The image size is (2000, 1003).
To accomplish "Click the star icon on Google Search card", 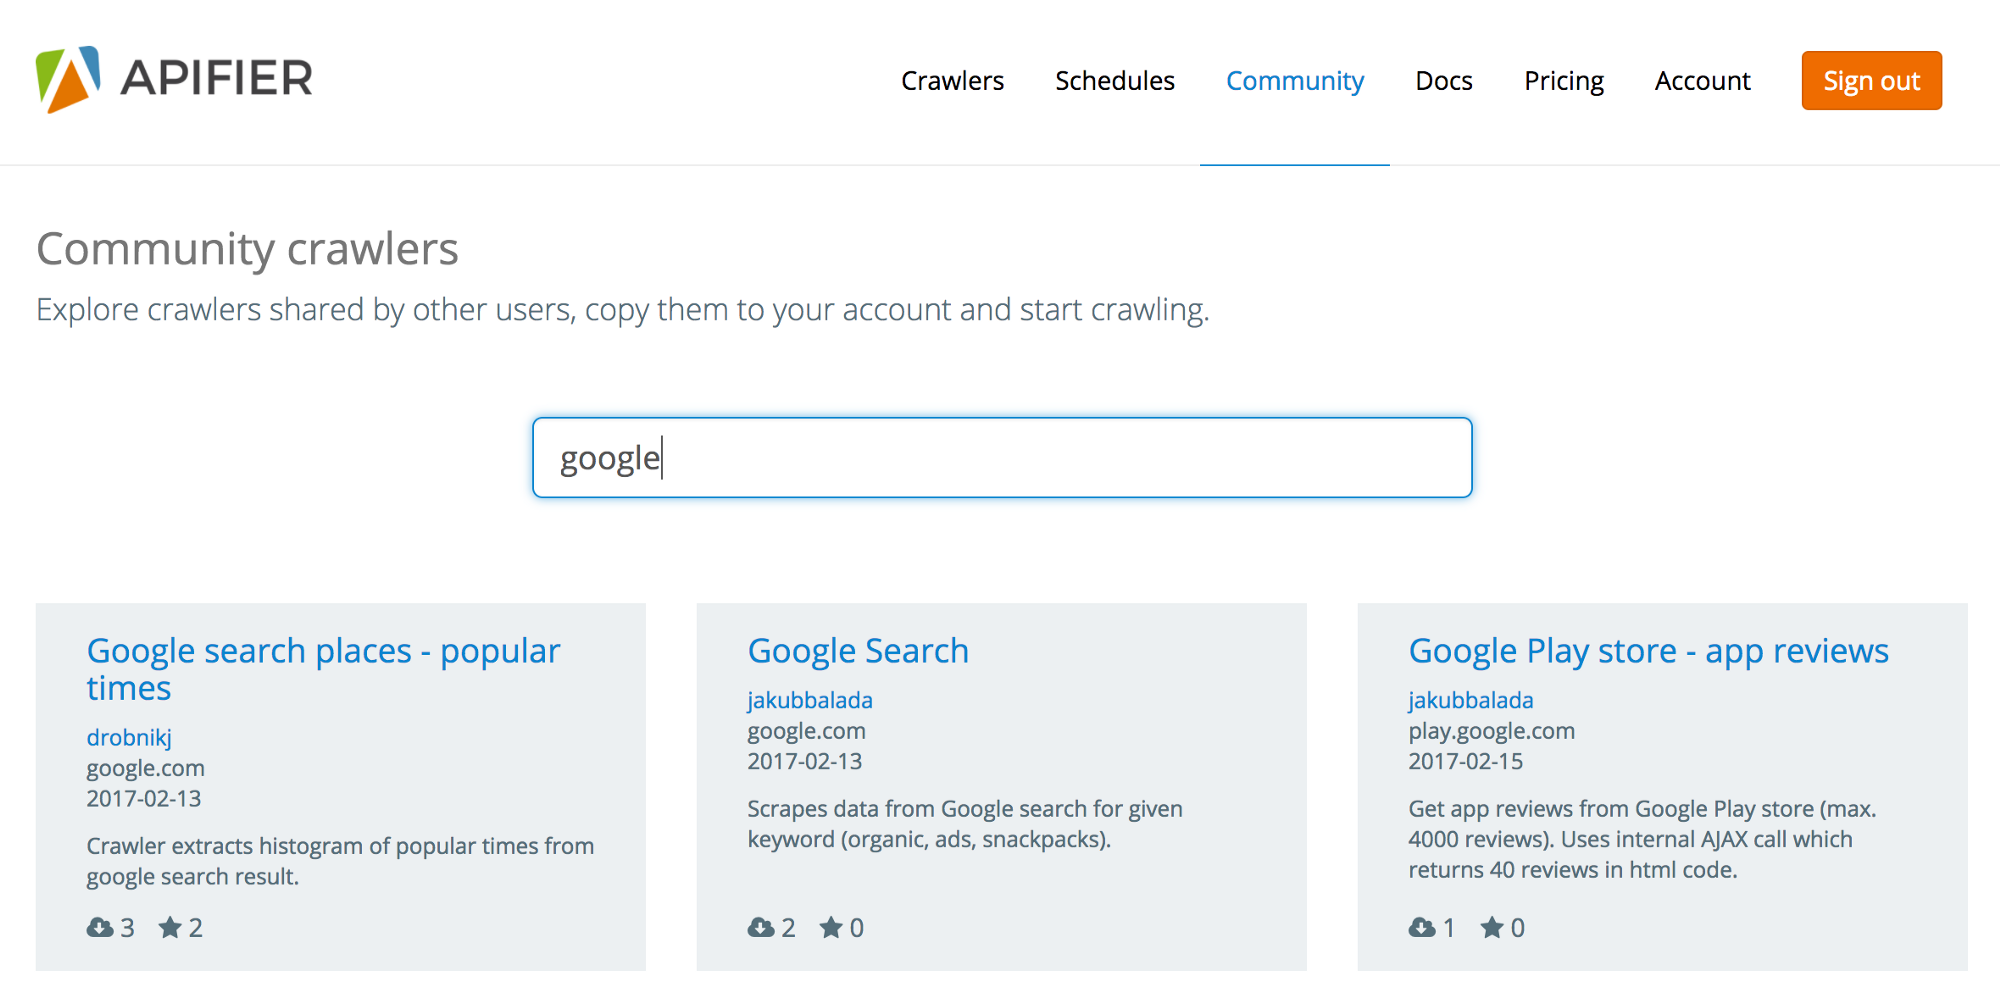I will pyautogui.click(x=831, y=927).
